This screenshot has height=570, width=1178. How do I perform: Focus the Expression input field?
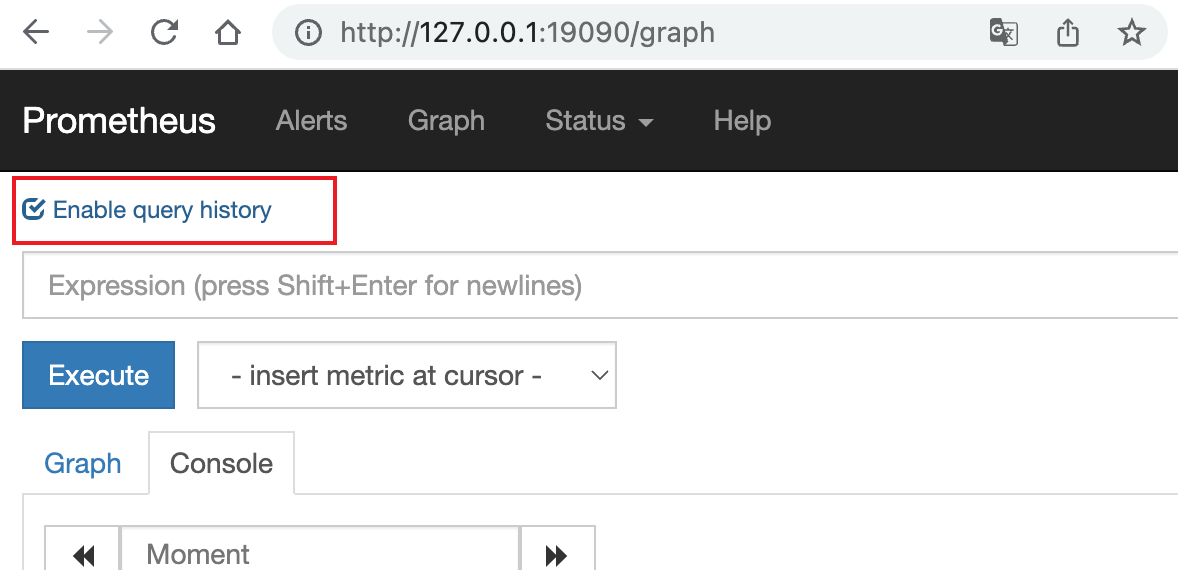(600, 286)
